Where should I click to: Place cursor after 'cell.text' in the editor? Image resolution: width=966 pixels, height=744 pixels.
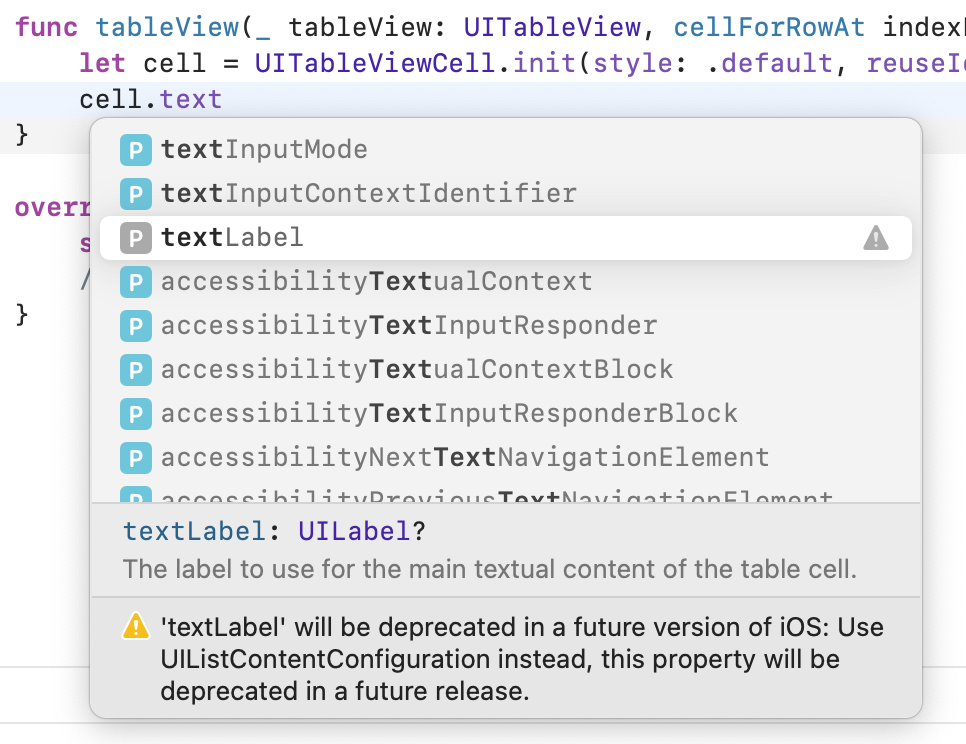(223, 99)
